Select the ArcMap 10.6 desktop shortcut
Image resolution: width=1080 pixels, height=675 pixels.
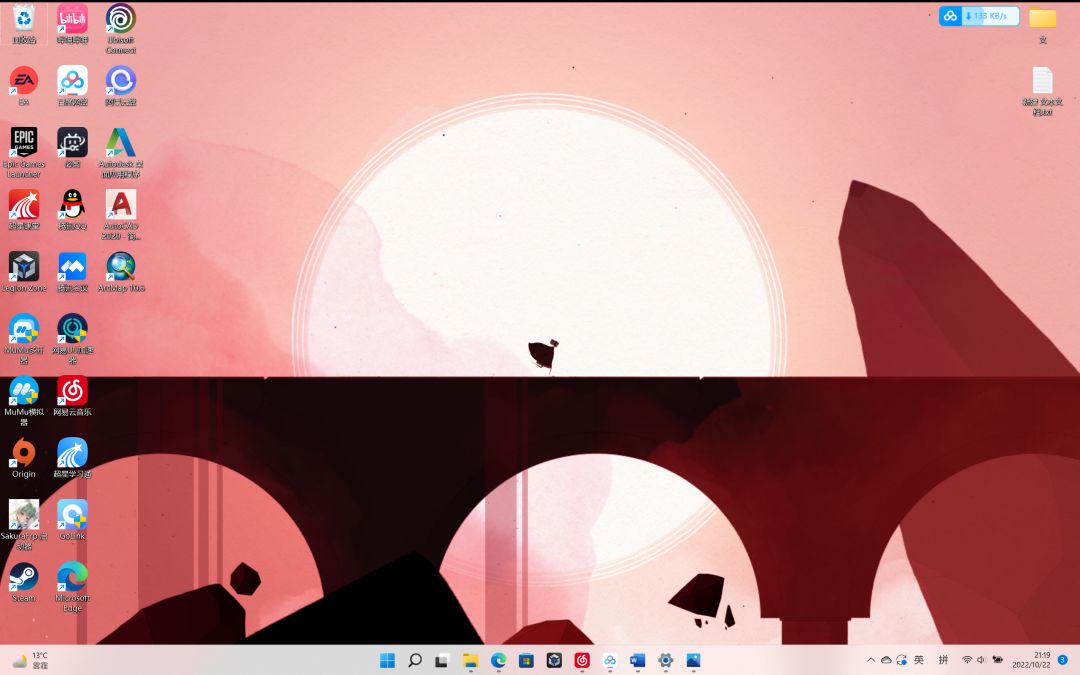(121, 273)
